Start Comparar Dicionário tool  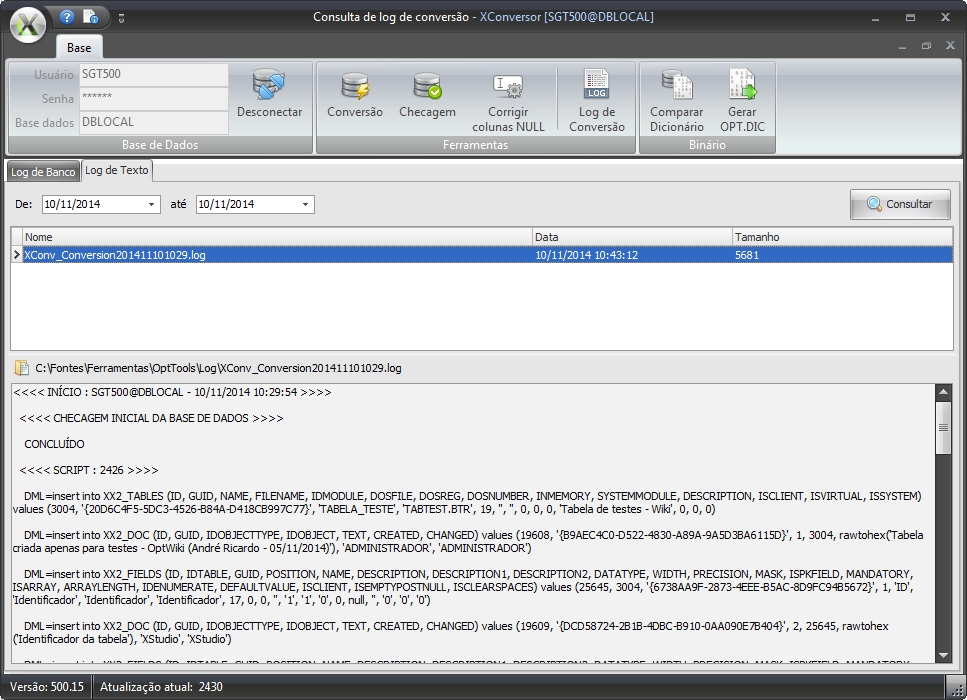(676, 86)
